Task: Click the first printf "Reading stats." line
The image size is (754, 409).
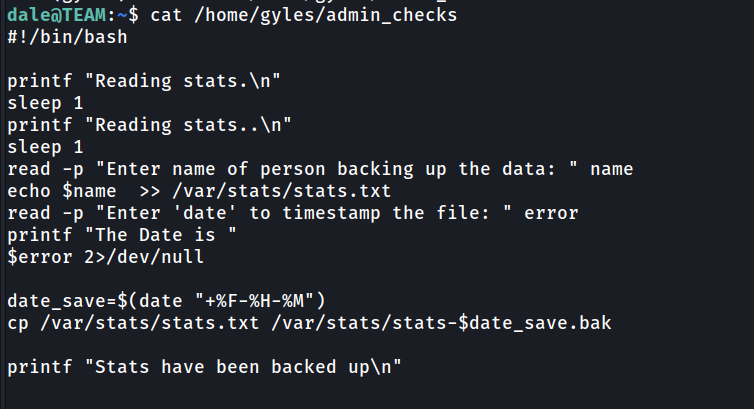Action: (144, 81)
